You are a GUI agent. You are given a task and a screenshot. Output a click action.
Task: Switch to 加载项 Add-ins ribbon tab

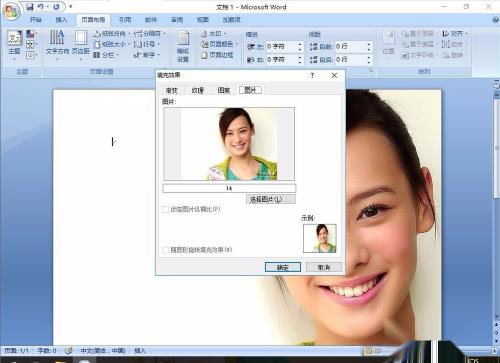point(231,20)
